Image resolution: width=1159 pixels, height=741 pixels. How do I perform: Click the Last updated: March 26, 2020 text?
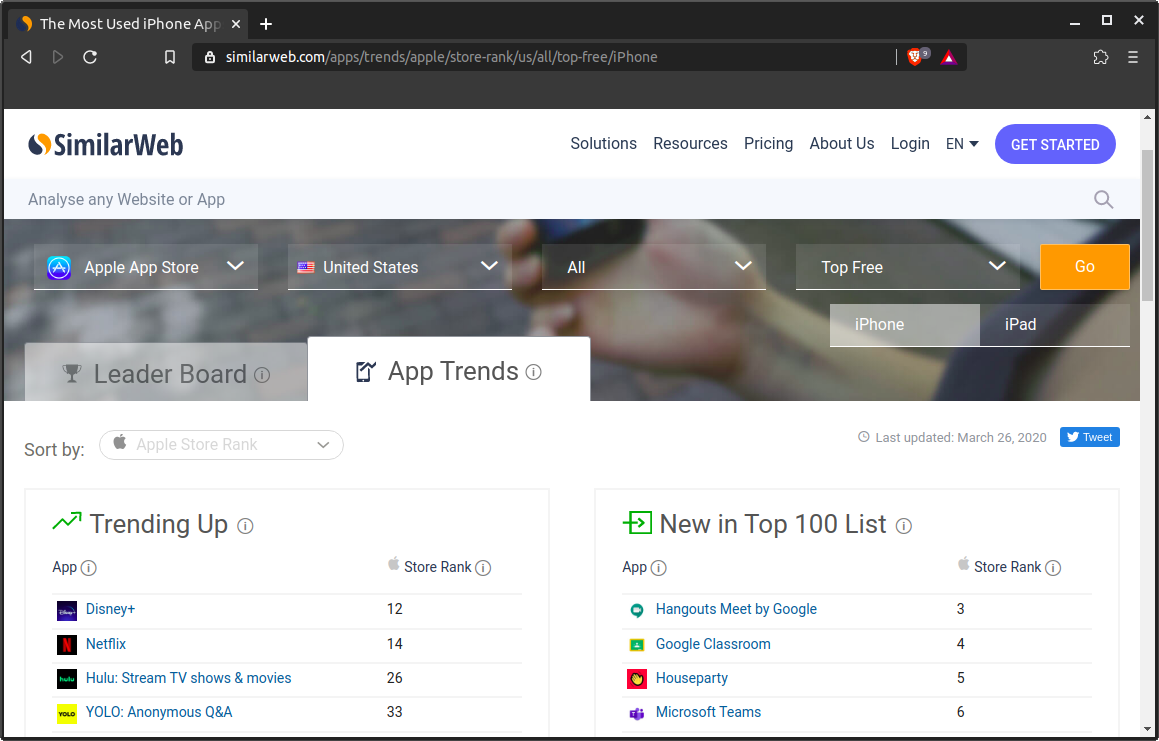click(961, 438)
